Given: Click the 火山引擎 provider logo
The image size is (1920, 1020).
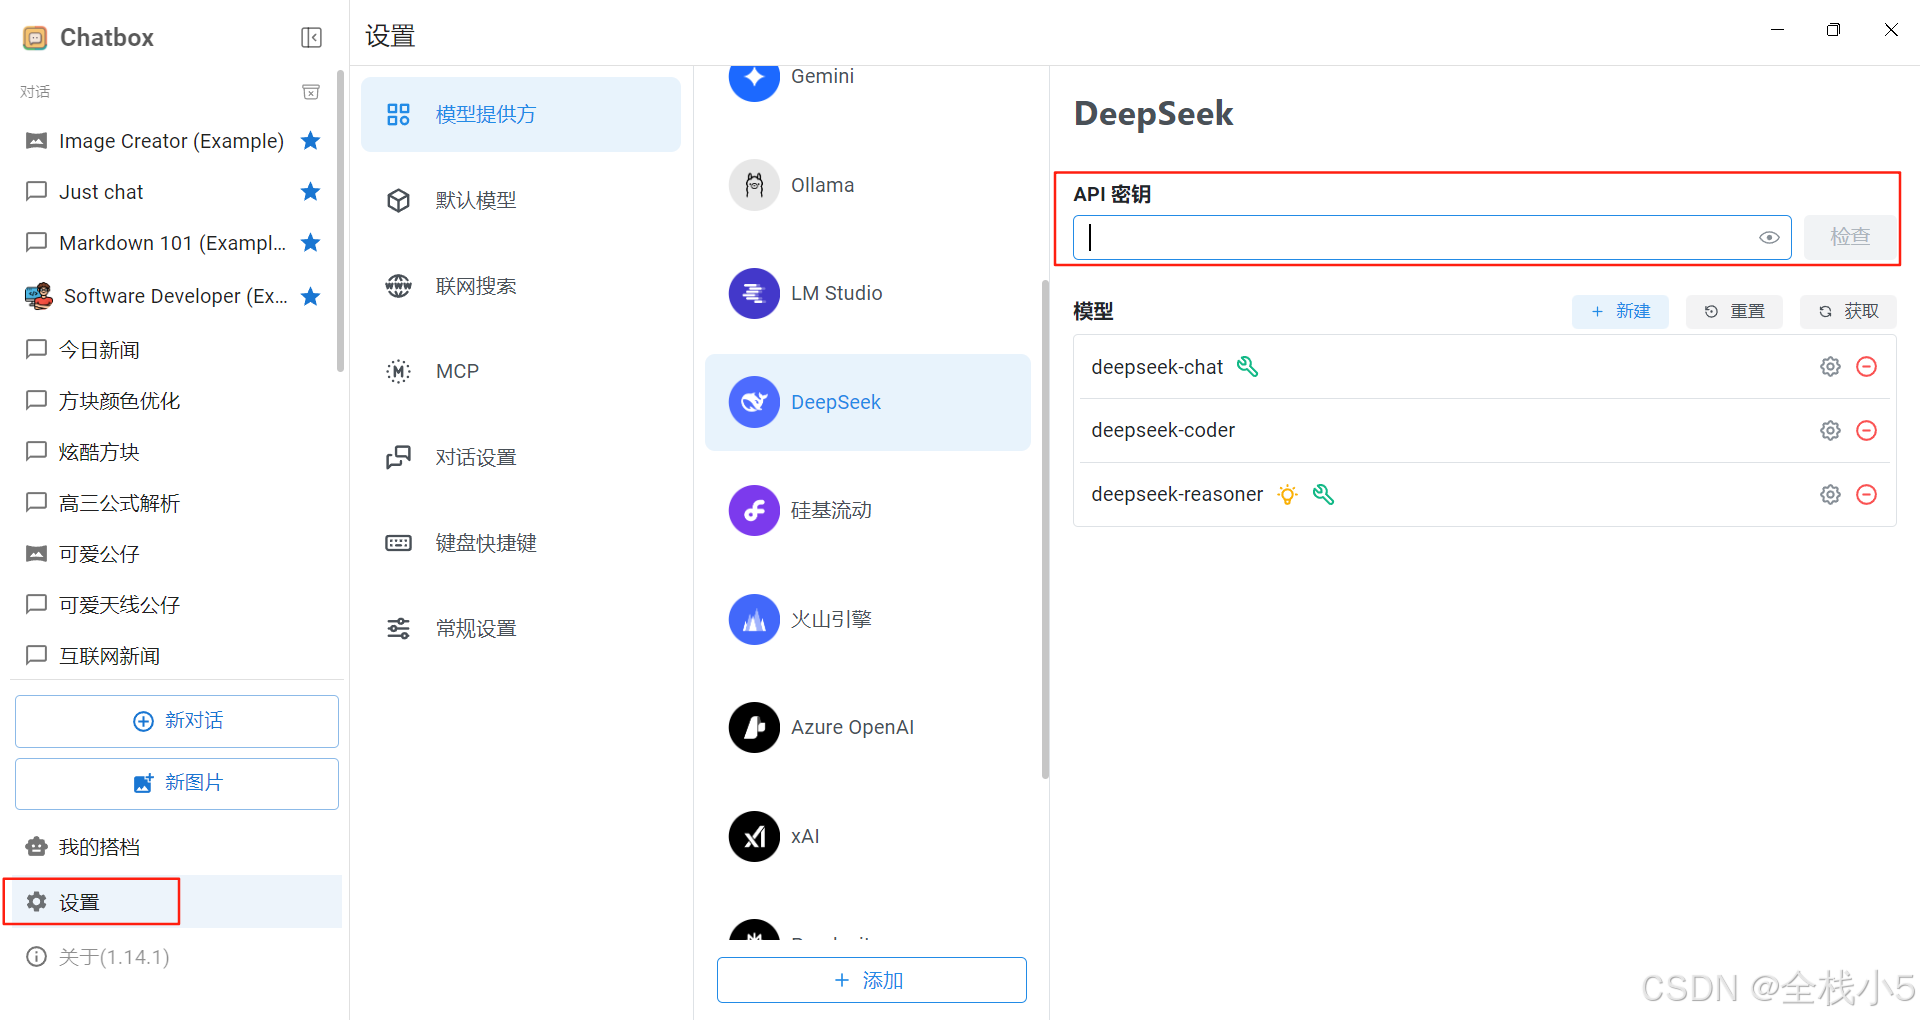Looking at the screenshot, I should 754,619.
